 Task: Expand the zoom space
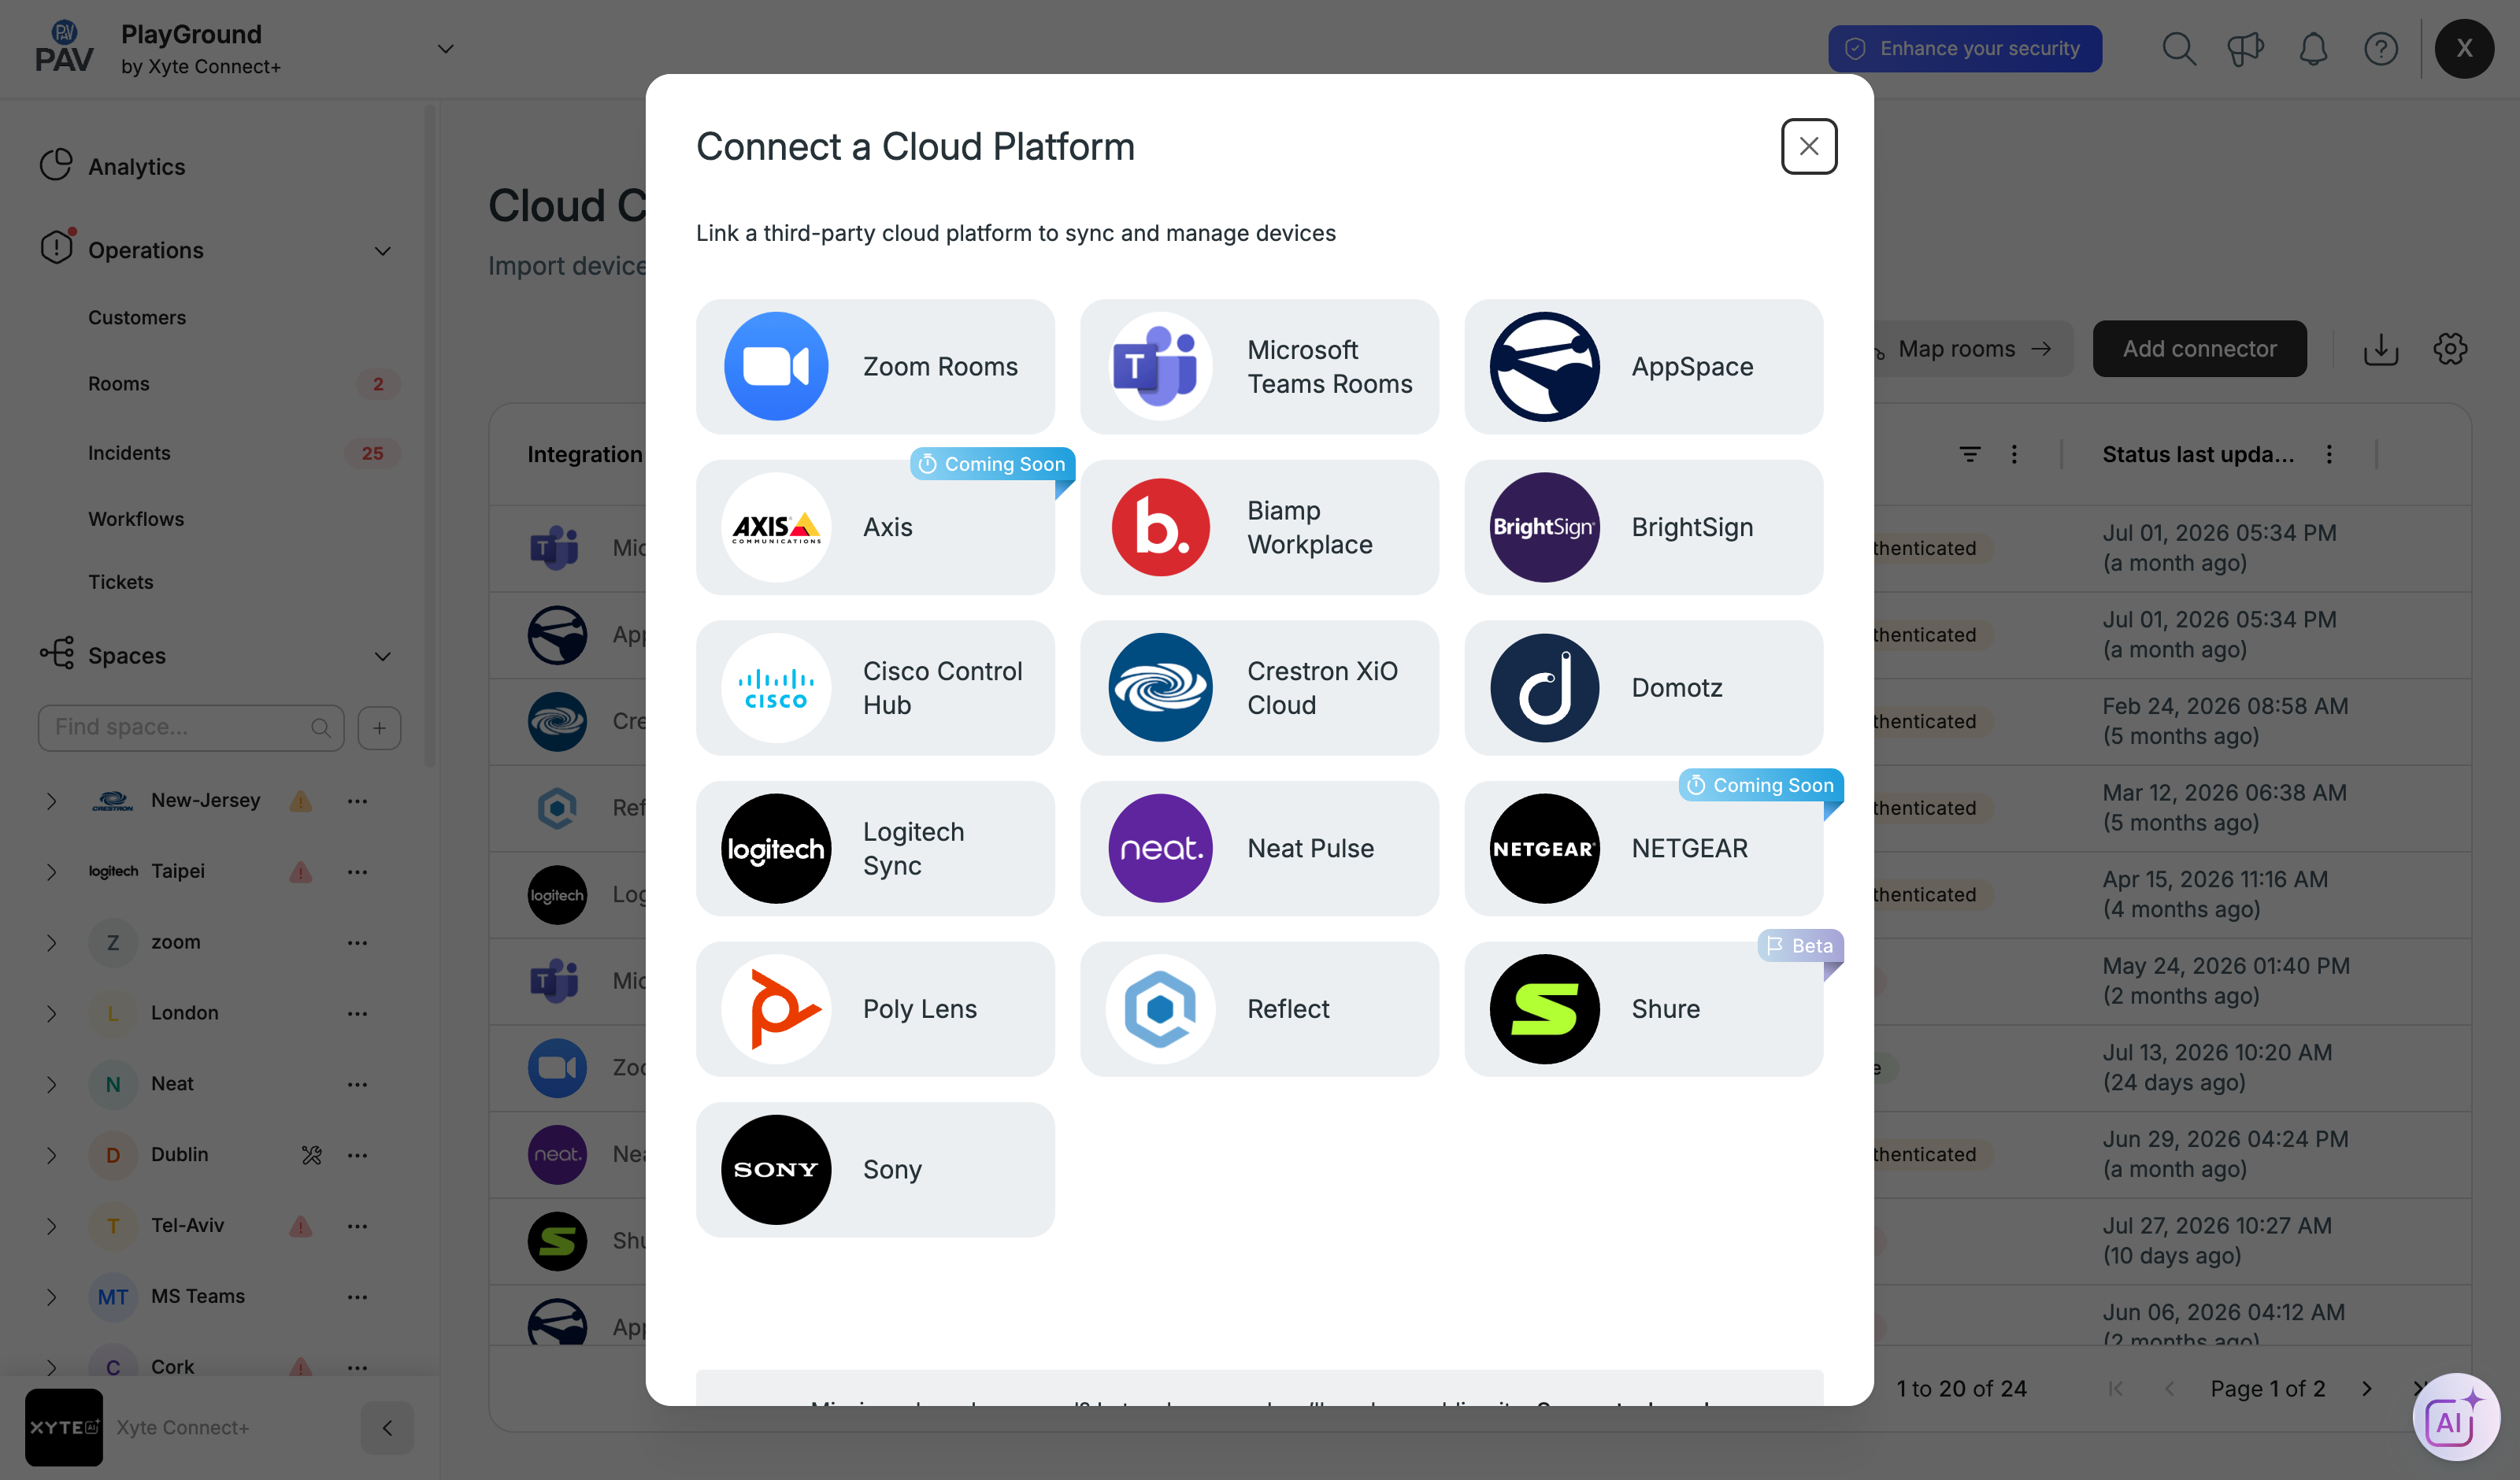click(x=51, y=943)
